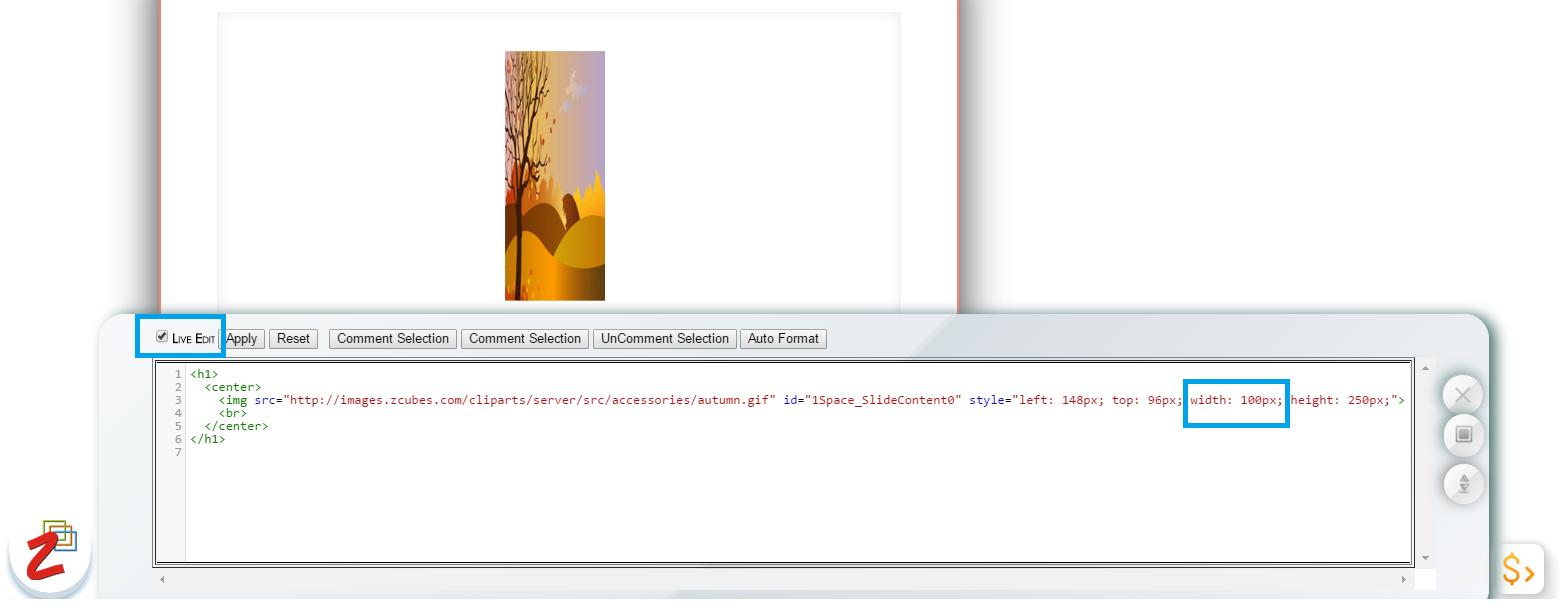Click UnComment Selection button

point(665,339)
